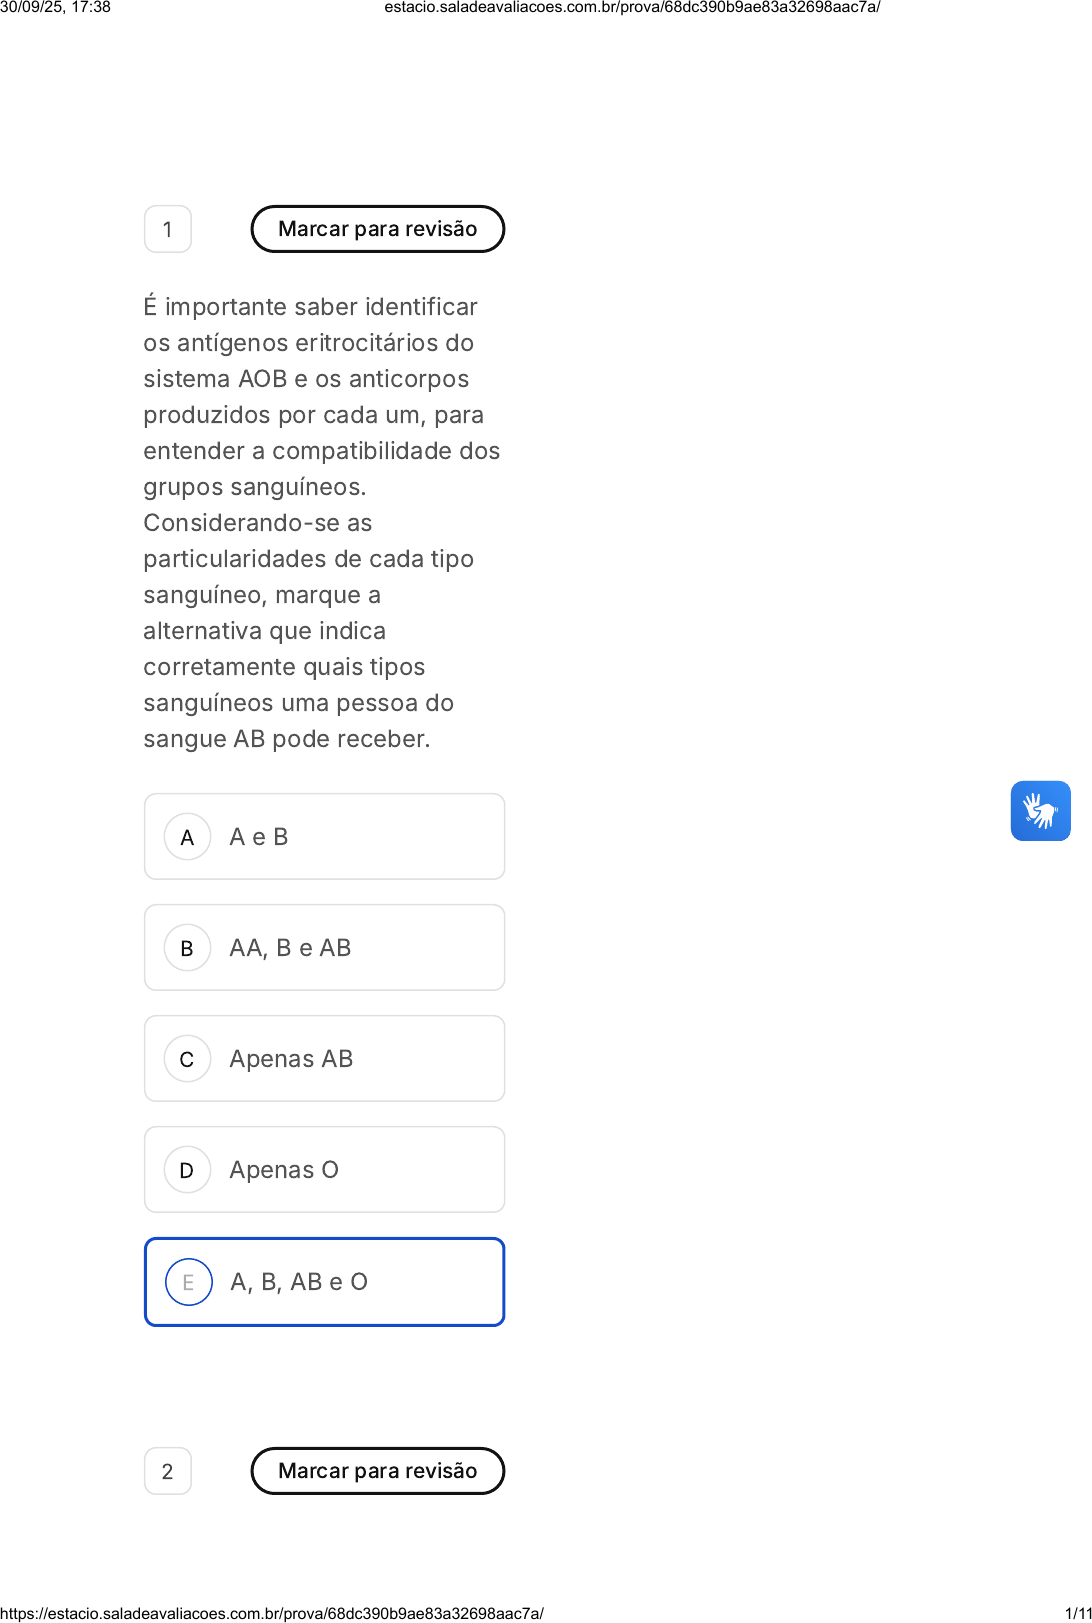Pick the answer text "Apenas AB"

point(291,1059)
